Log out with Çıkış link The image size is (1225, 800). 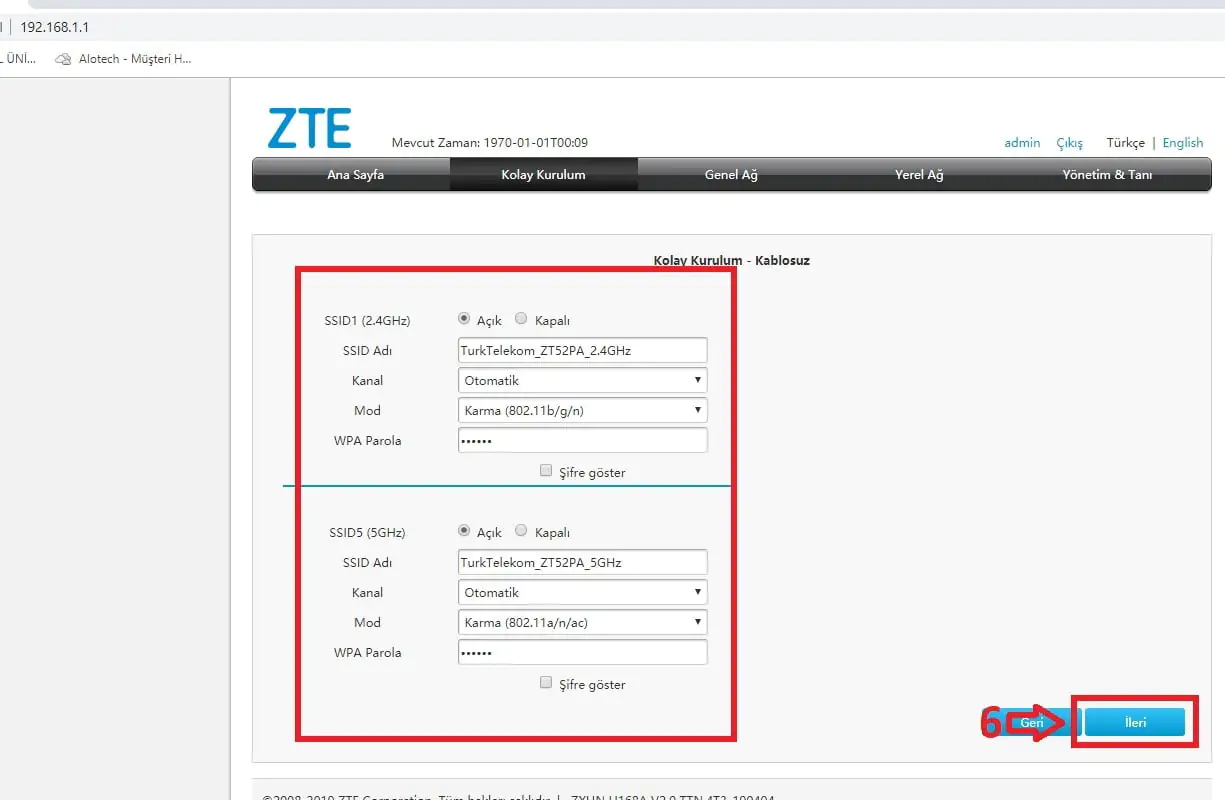1070,143
